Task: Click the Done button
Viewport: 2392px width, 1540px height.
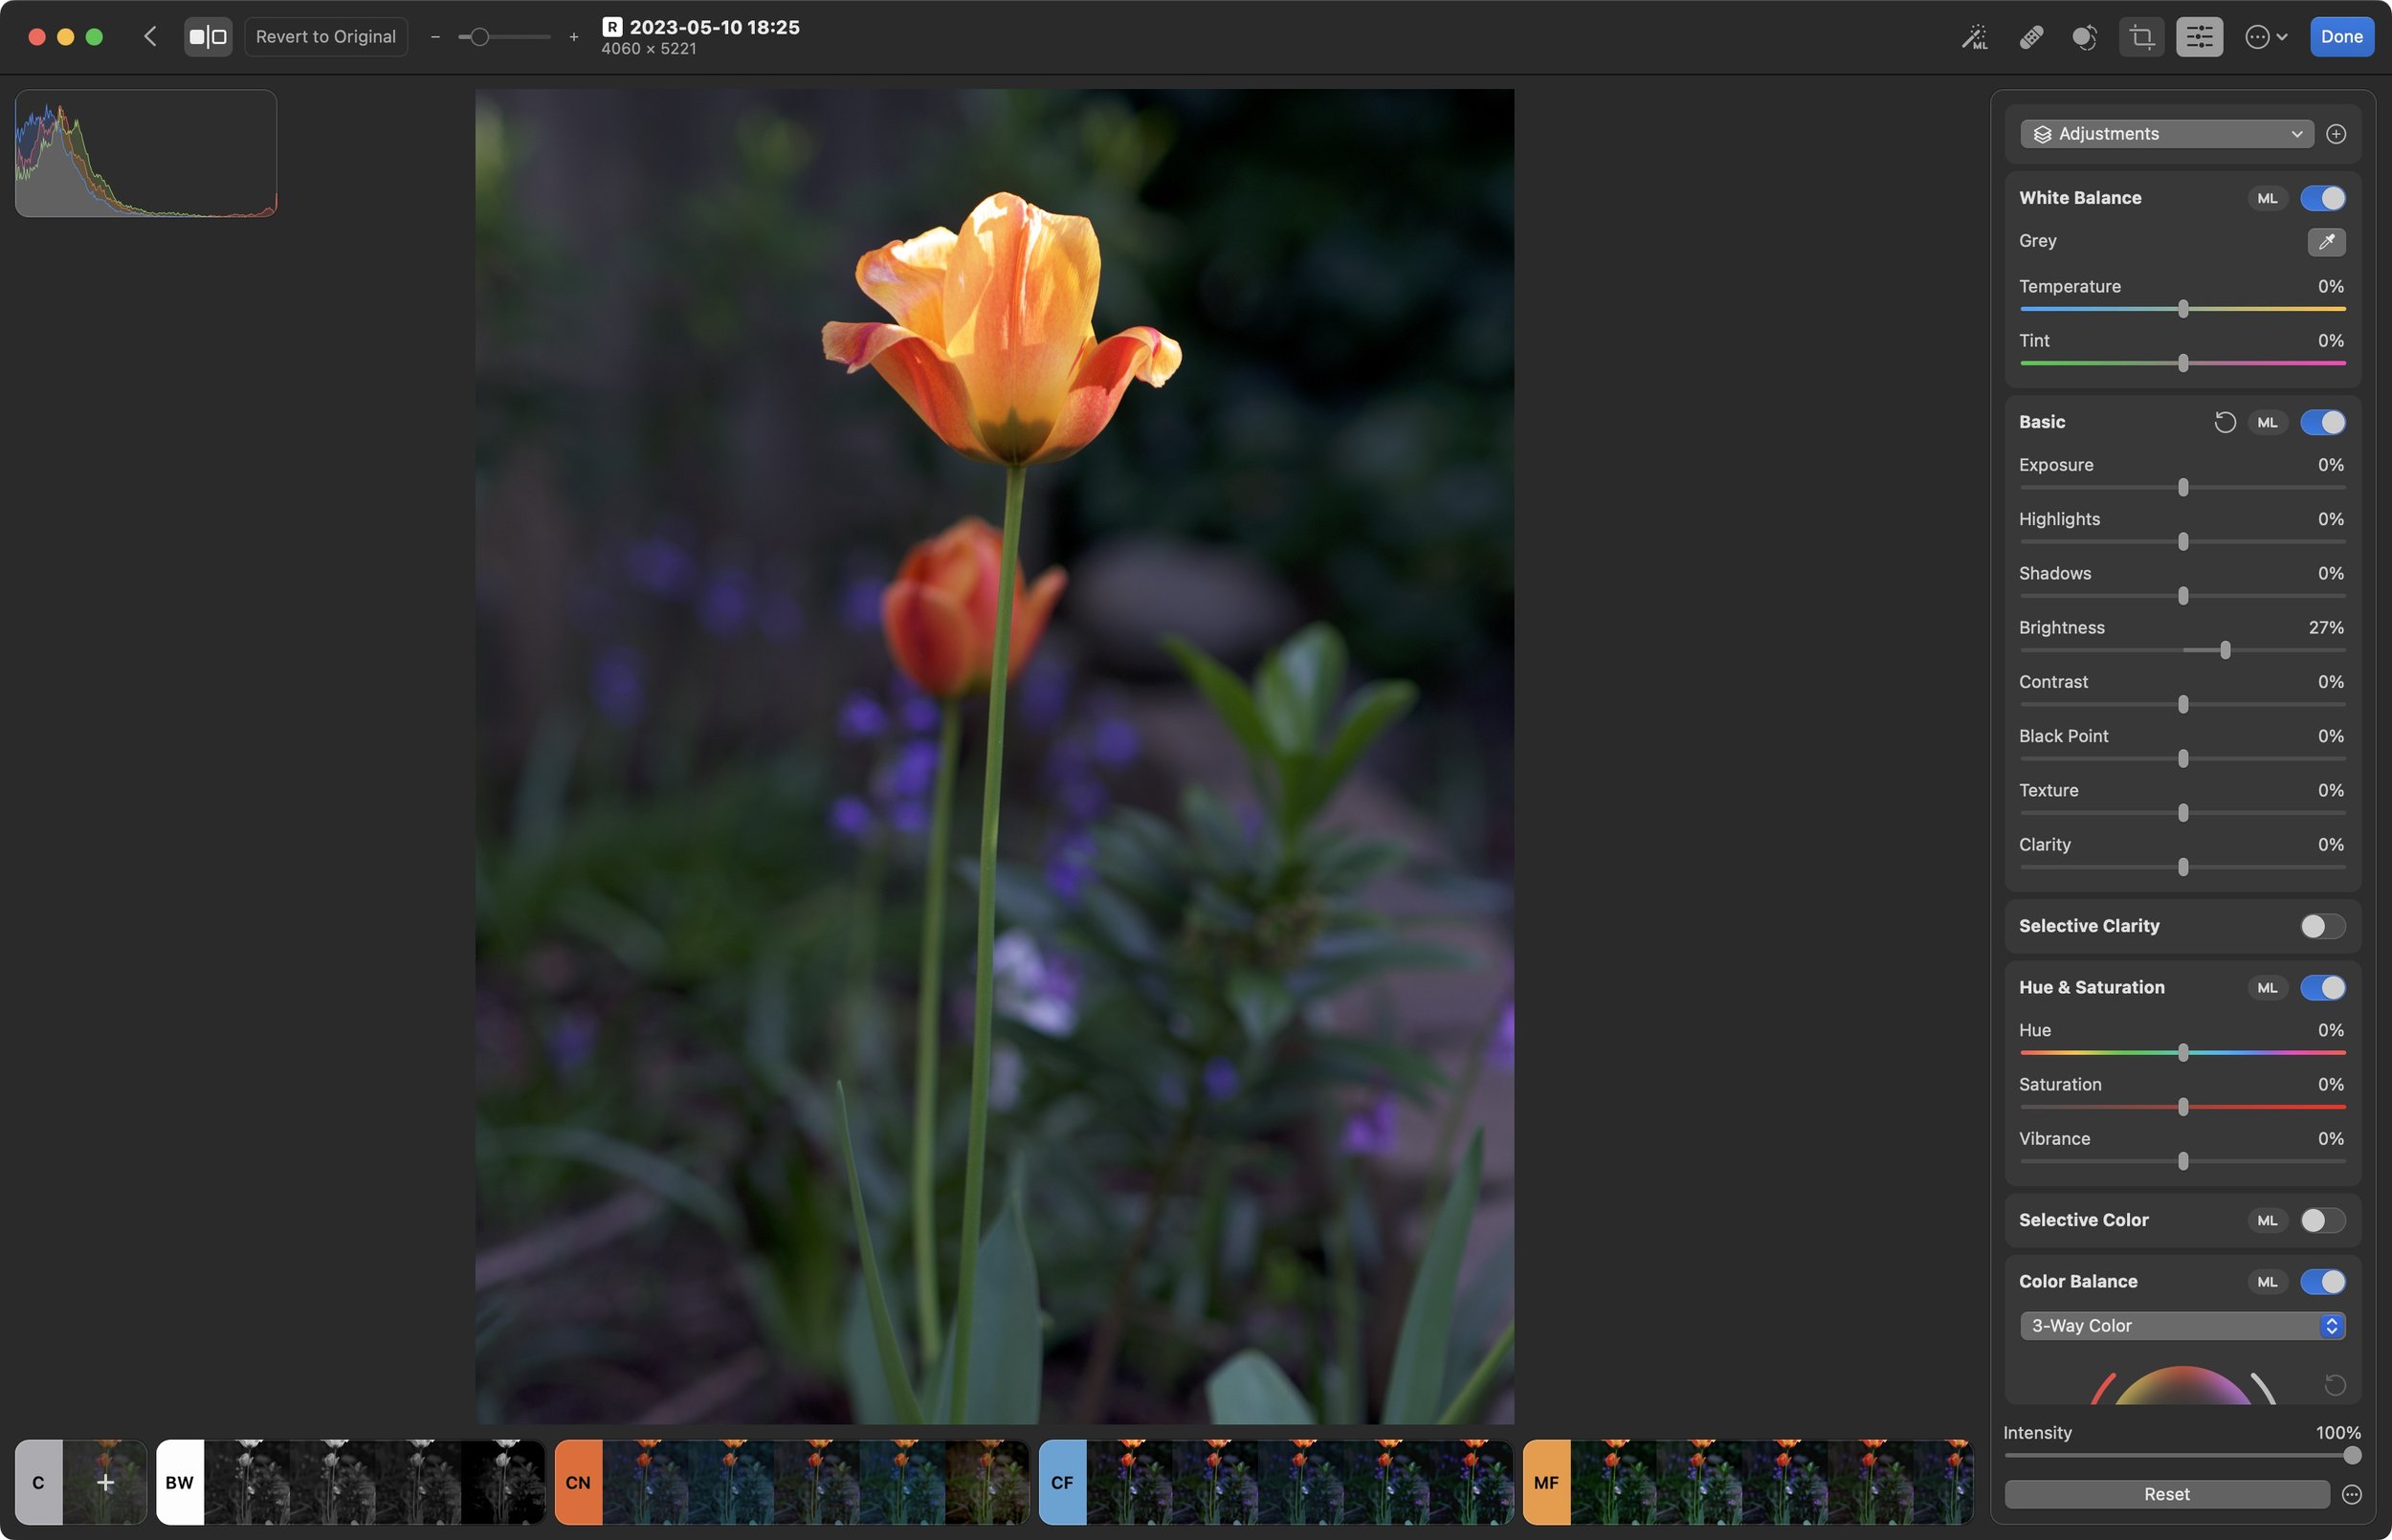Action: pos(2343,36)
